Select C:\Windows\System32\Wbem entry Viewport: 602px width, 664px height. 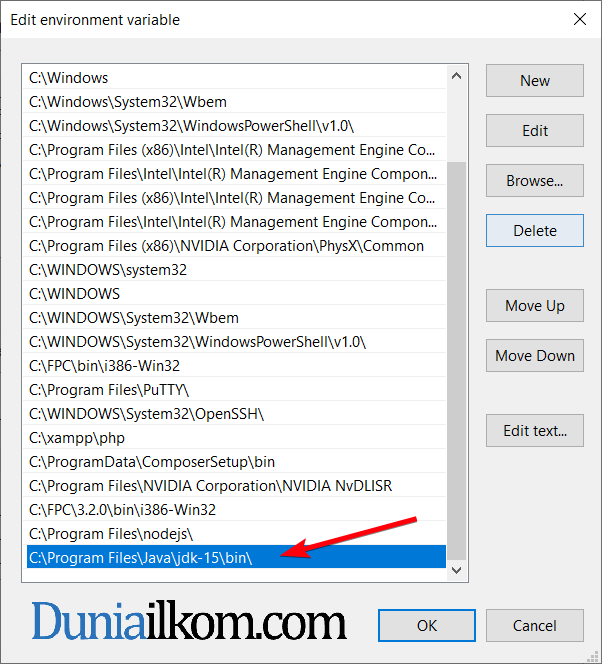pyautogui.click(x=236, y=102)
